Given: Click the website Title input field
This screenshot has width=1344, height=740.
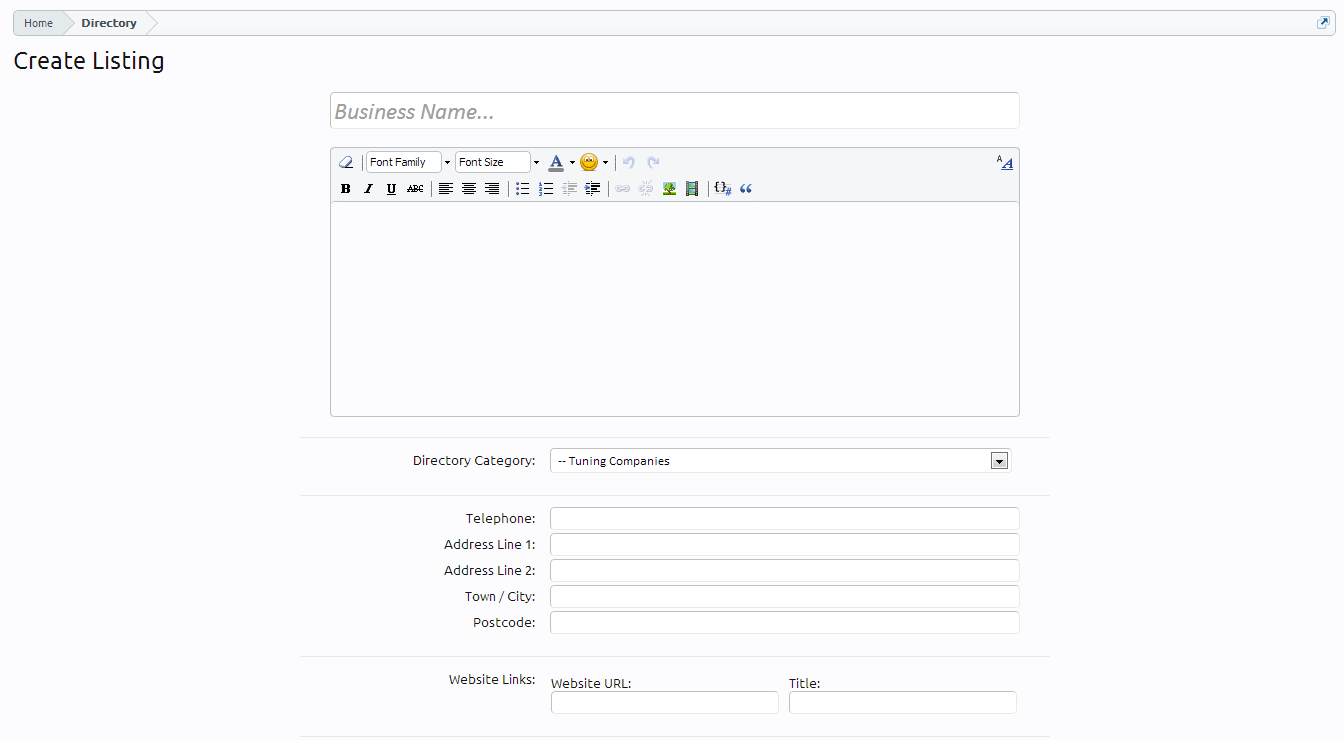Looking at the screenshot, I should [903, 702].
